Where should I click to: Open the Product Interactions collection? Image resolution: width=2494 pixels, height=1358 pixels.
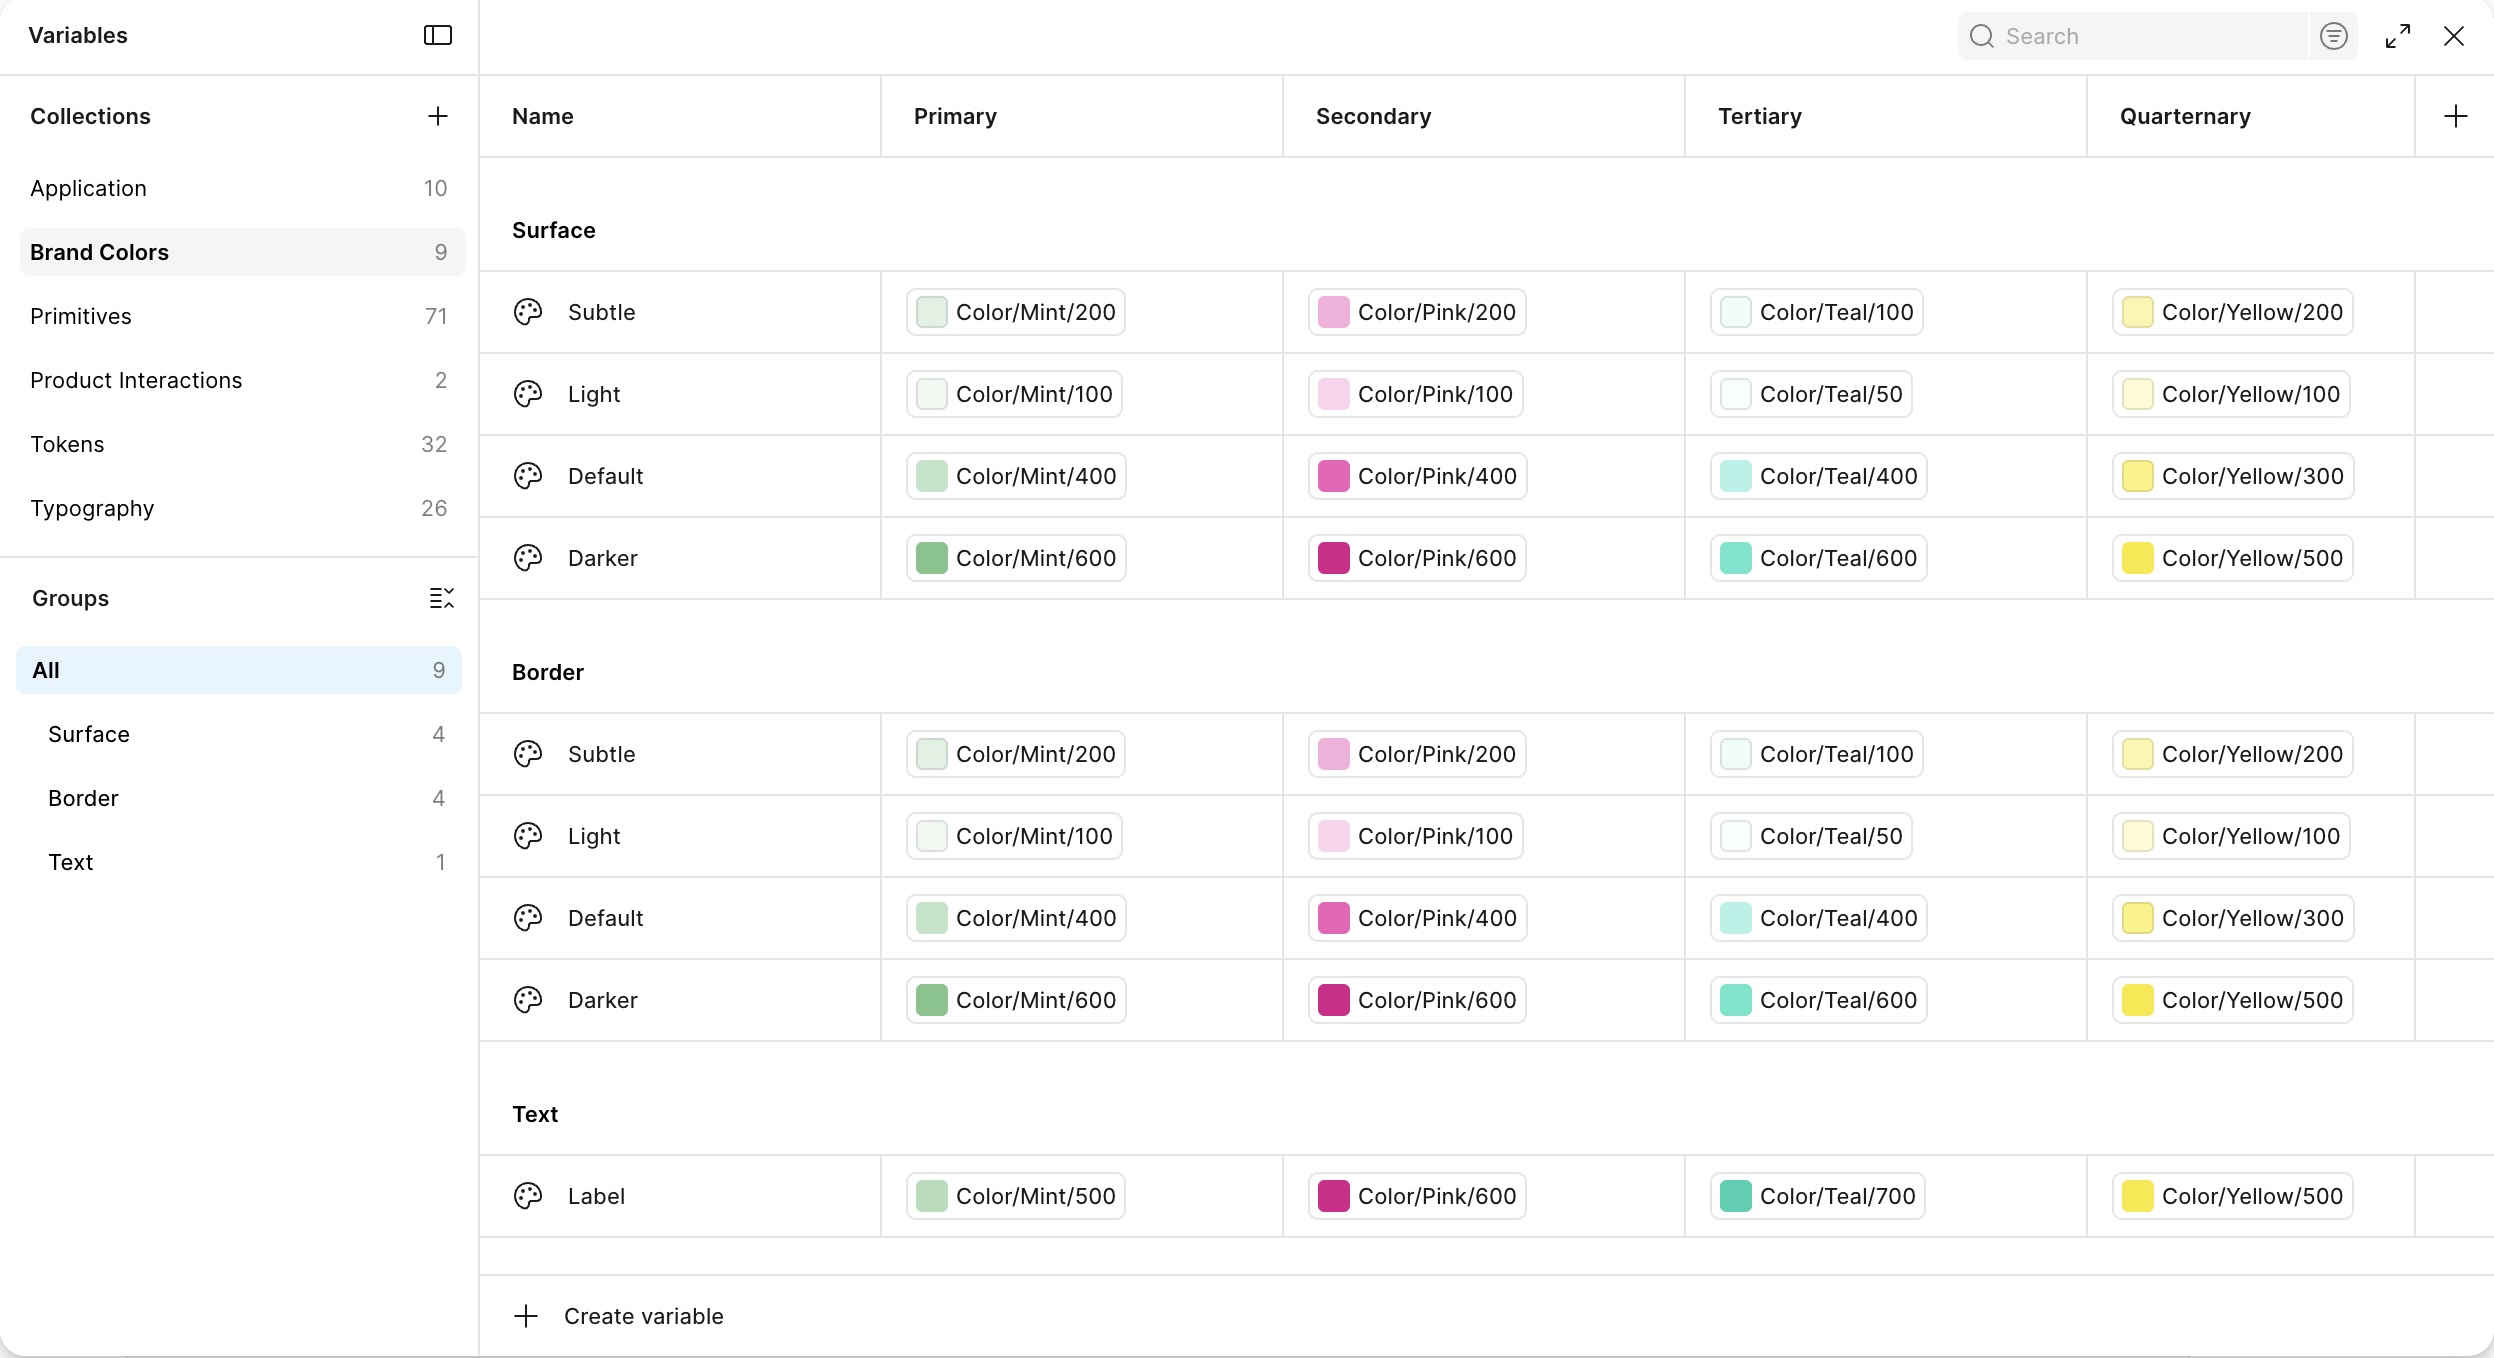coord(242,380)
